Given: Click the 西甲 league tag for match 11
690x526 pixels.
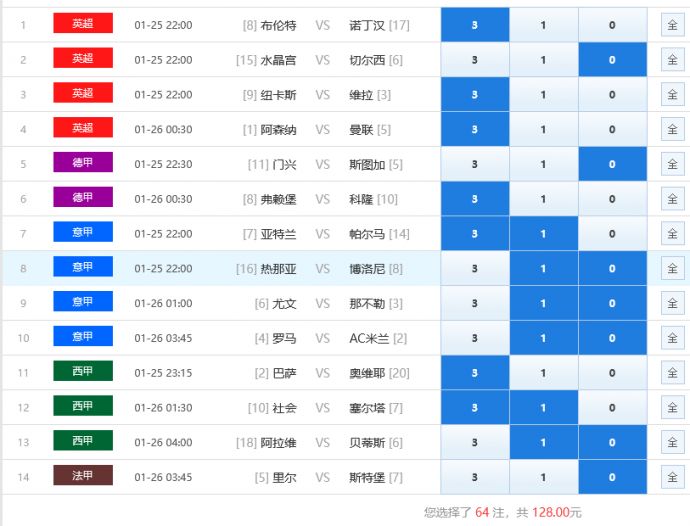Looking at the screenshot, I should pyautogui.click(x=83, y=372).
